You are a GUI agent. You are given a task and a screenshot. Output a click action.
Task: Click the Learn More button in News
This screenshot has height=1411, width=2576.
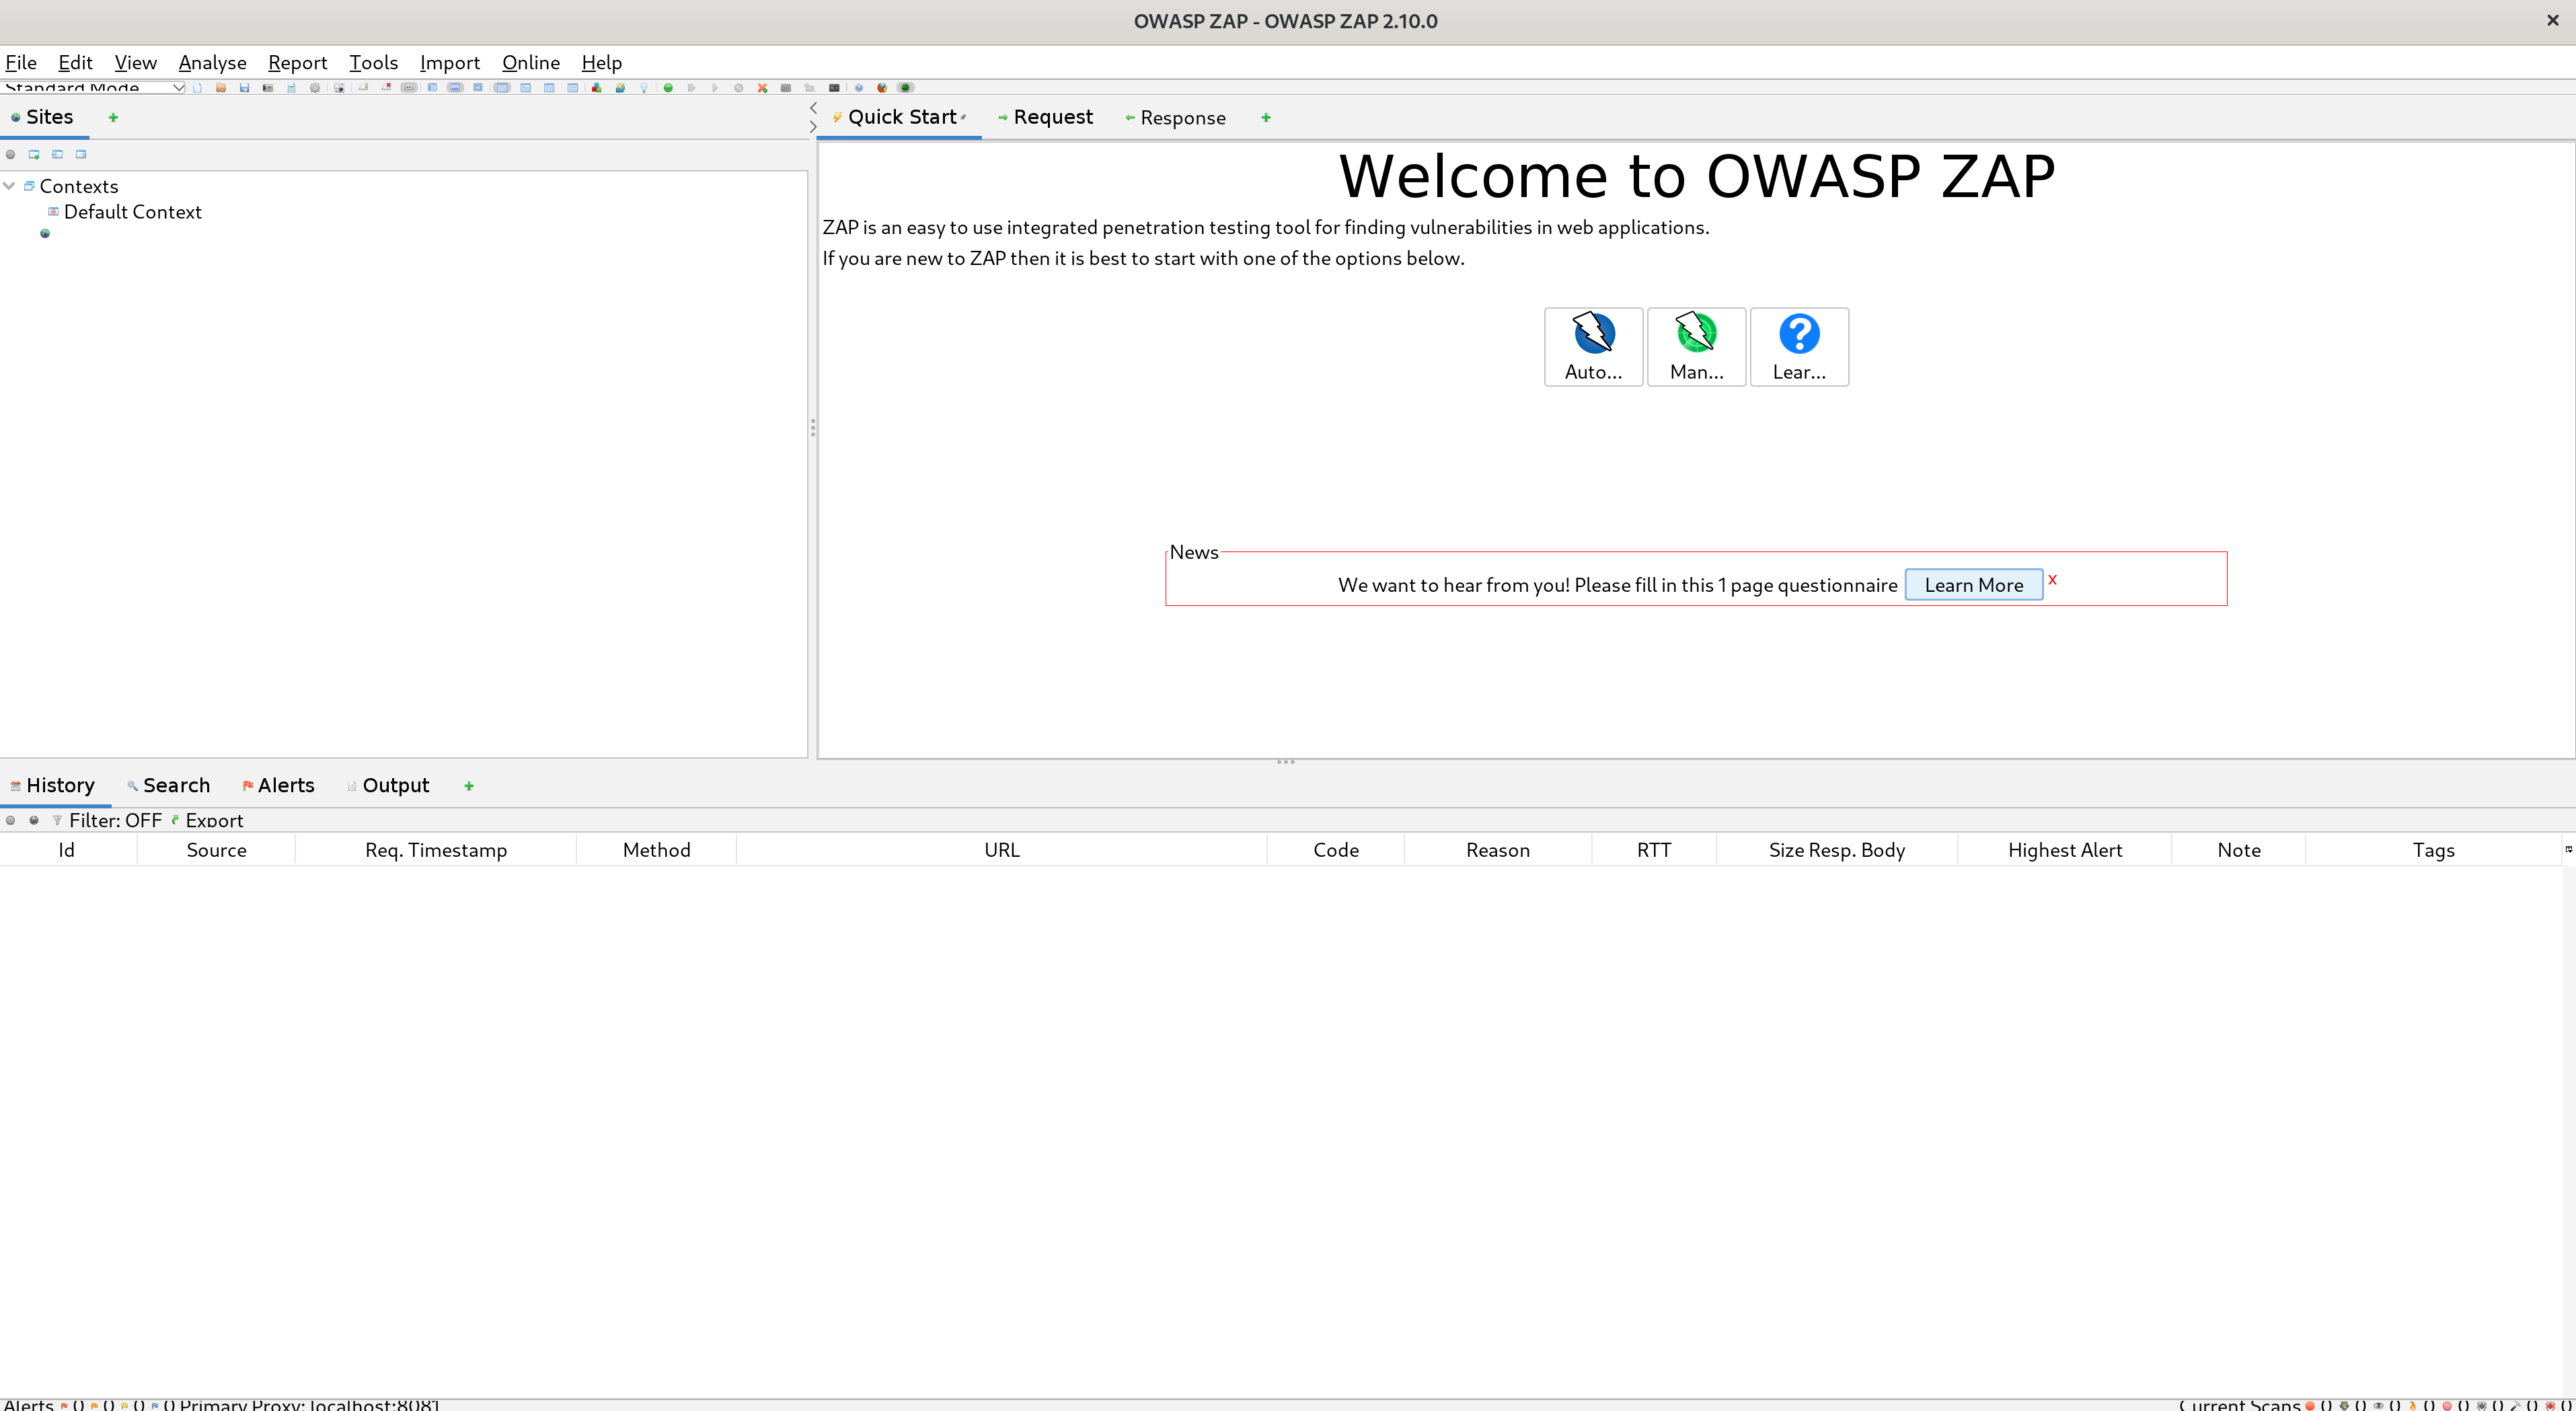1973,585
